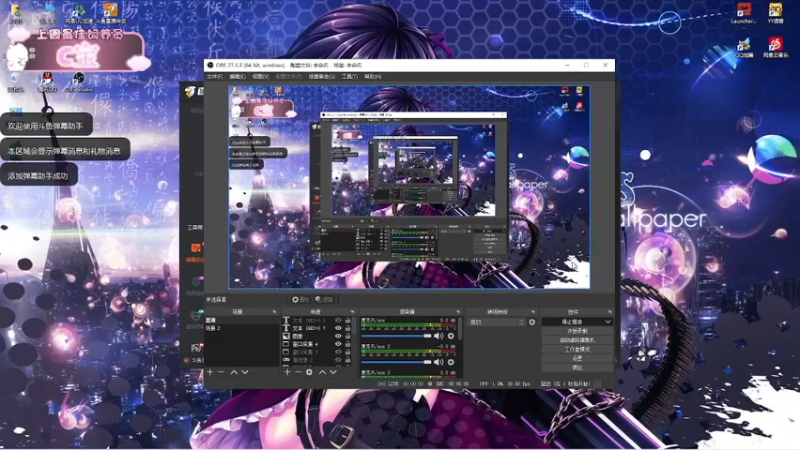This screenshot has width=800, height=450.
Task: Expand the arrow beside 停止推流 button
Action: click(608, 322)
